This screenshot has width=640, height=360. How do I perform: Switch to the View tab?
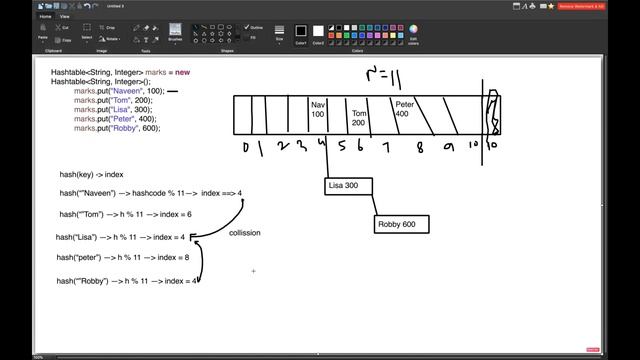(64, 17)
